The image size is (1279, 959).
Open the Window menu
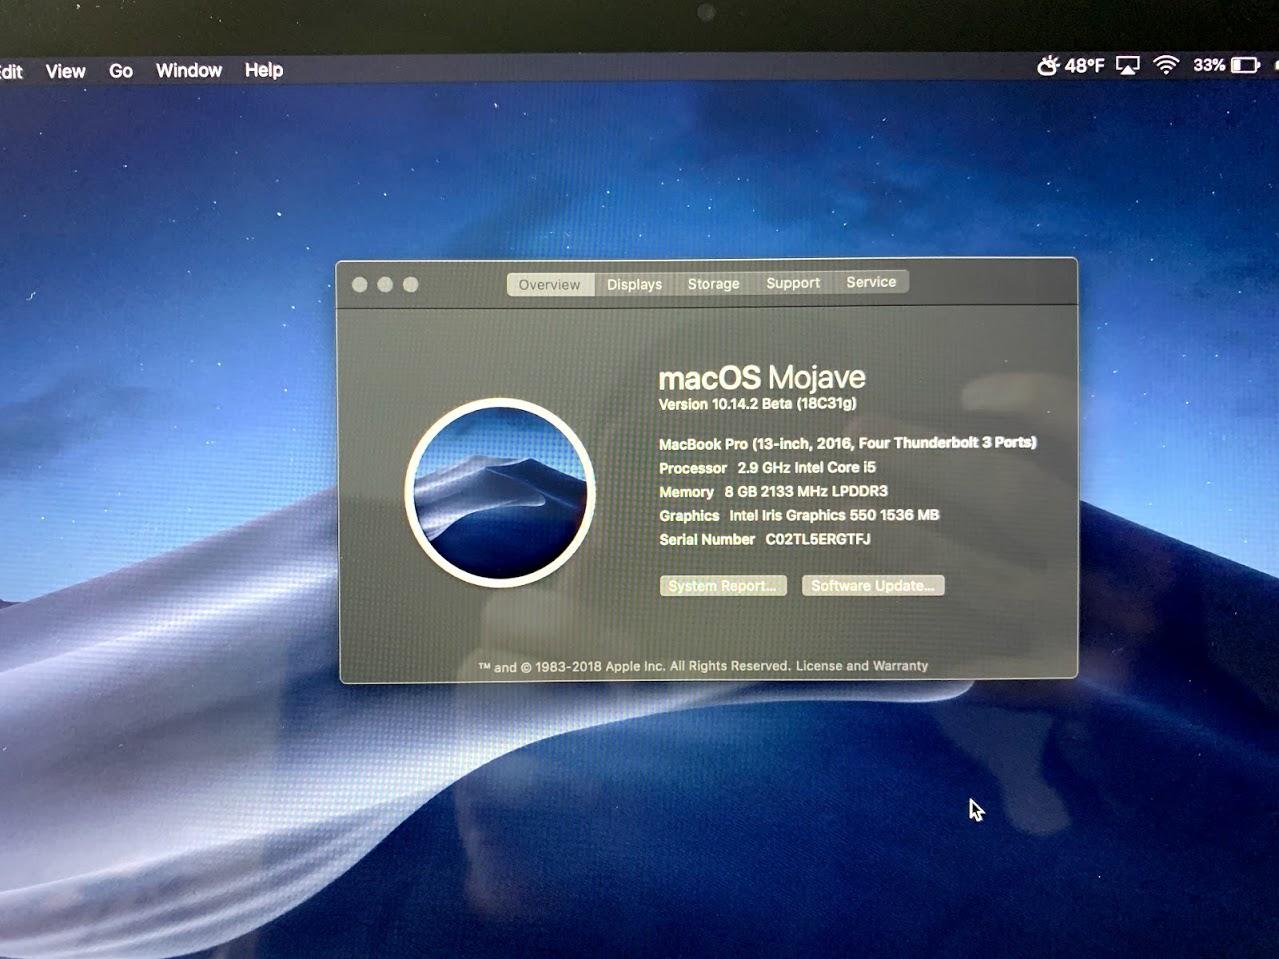[x=189, y=70]
